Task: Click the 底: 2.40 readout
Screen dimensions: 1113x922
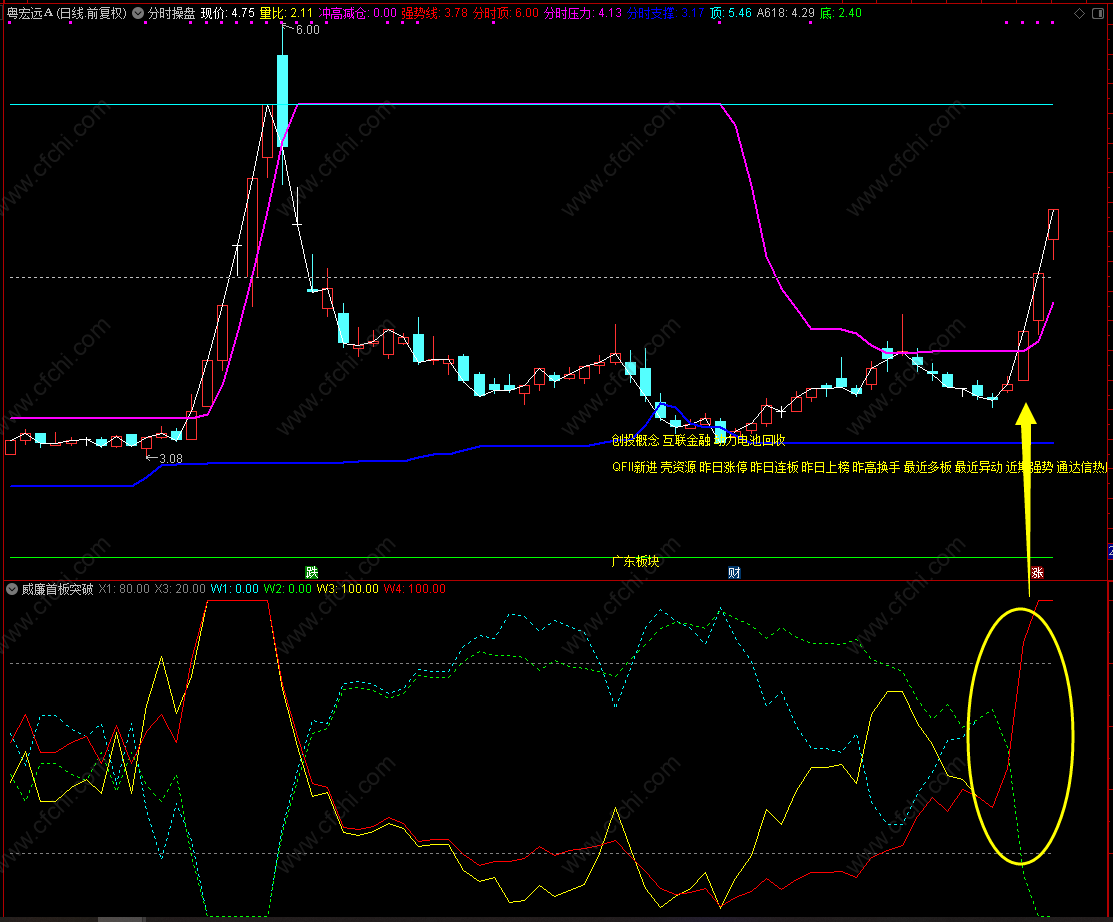Action: click(840, 13)
